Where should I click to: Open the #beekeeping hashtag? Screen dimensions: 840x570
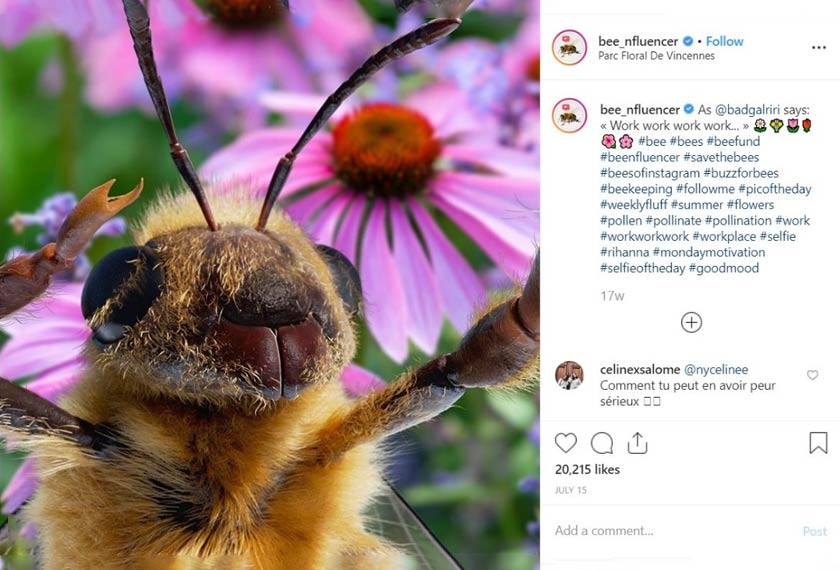pos(635,189)
